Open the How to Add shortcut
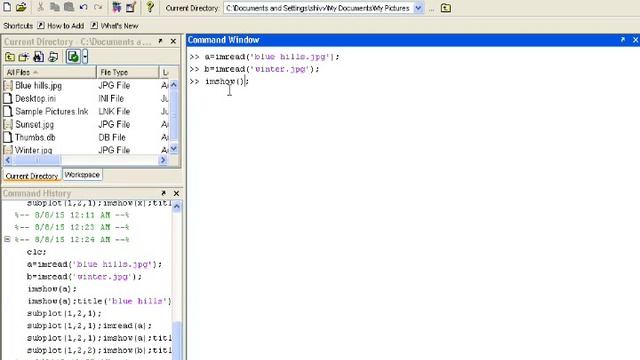This screenshot has height=360, width=640. [x=60, y=26]
